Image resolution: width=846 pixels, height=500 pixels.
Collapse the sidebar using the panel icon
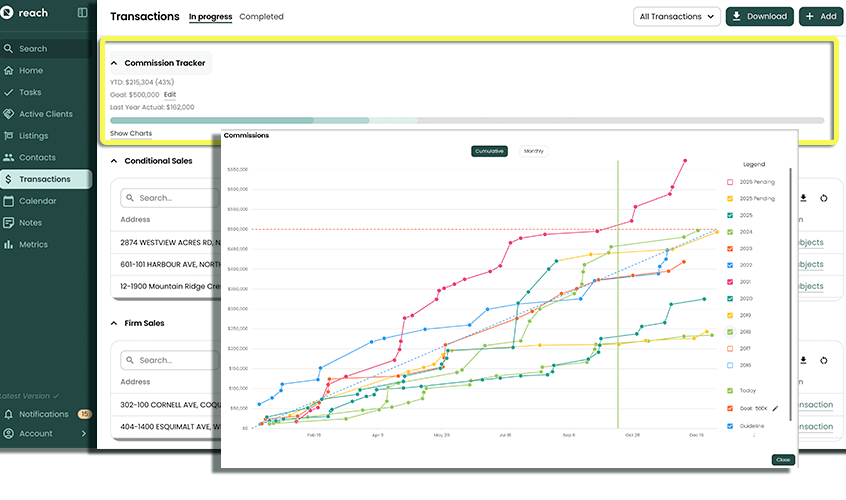click(82, 13)
